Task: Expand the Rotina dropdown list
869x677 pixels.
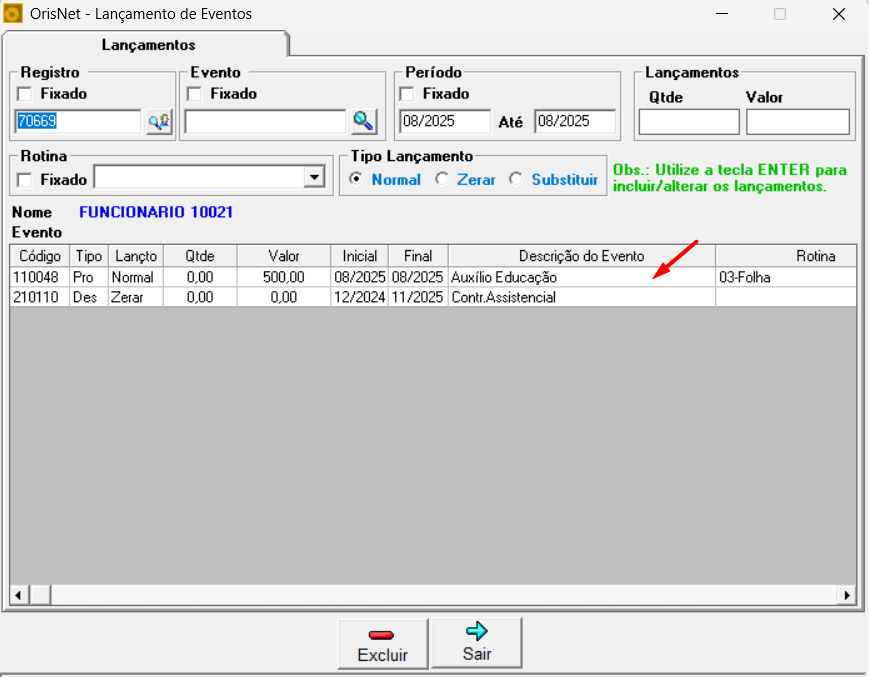Action: click(x=314, y=178)
